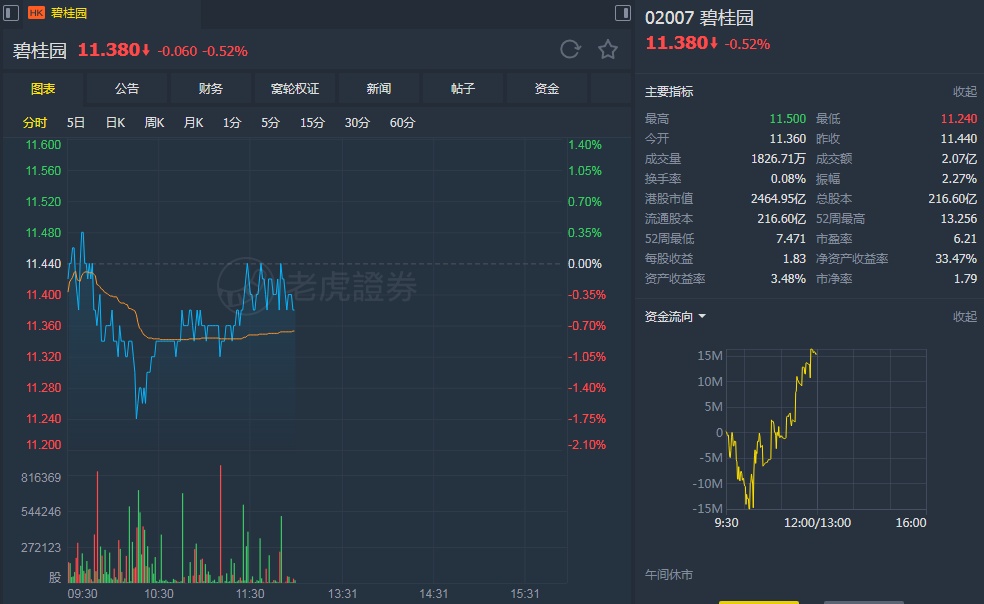Select the 周K chart period

coord(154,122)
